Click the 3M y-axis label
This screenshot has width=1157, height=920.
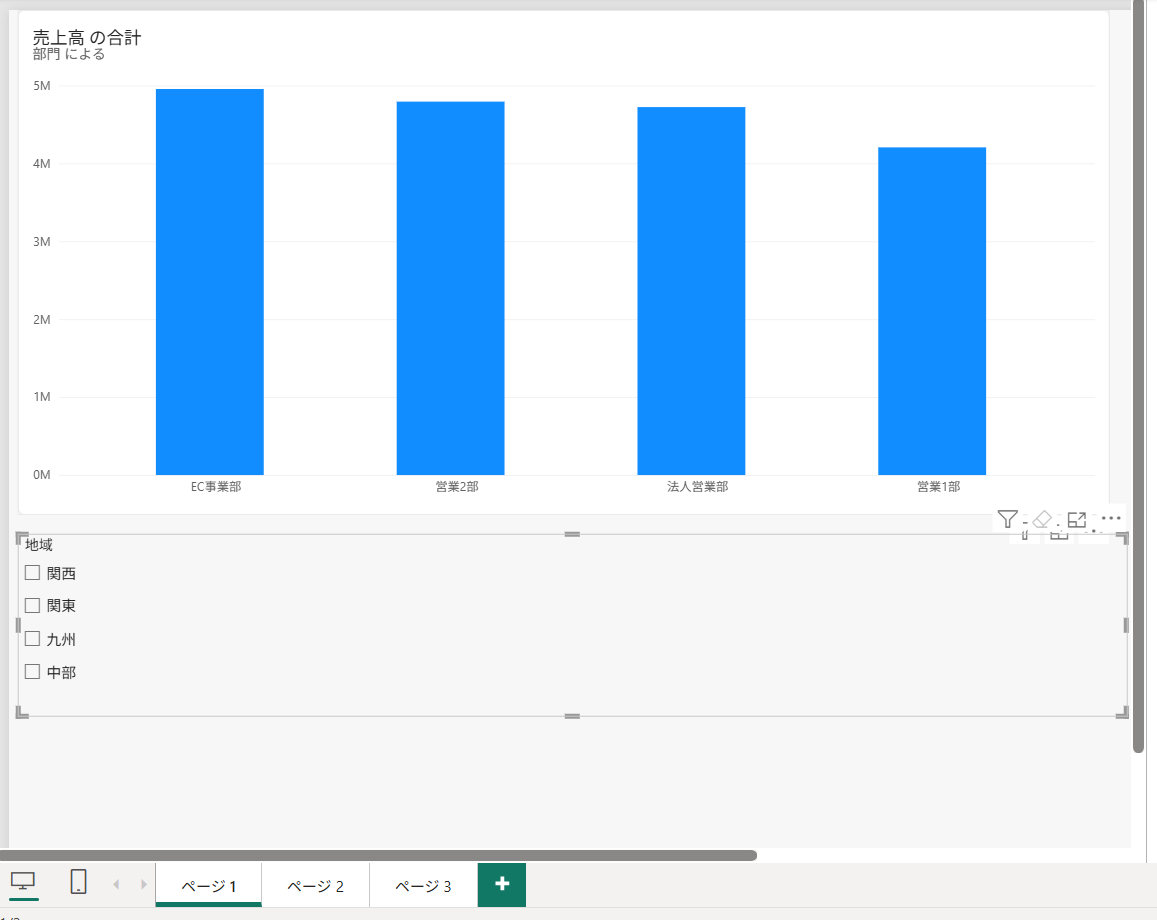[x=42, y=242]
